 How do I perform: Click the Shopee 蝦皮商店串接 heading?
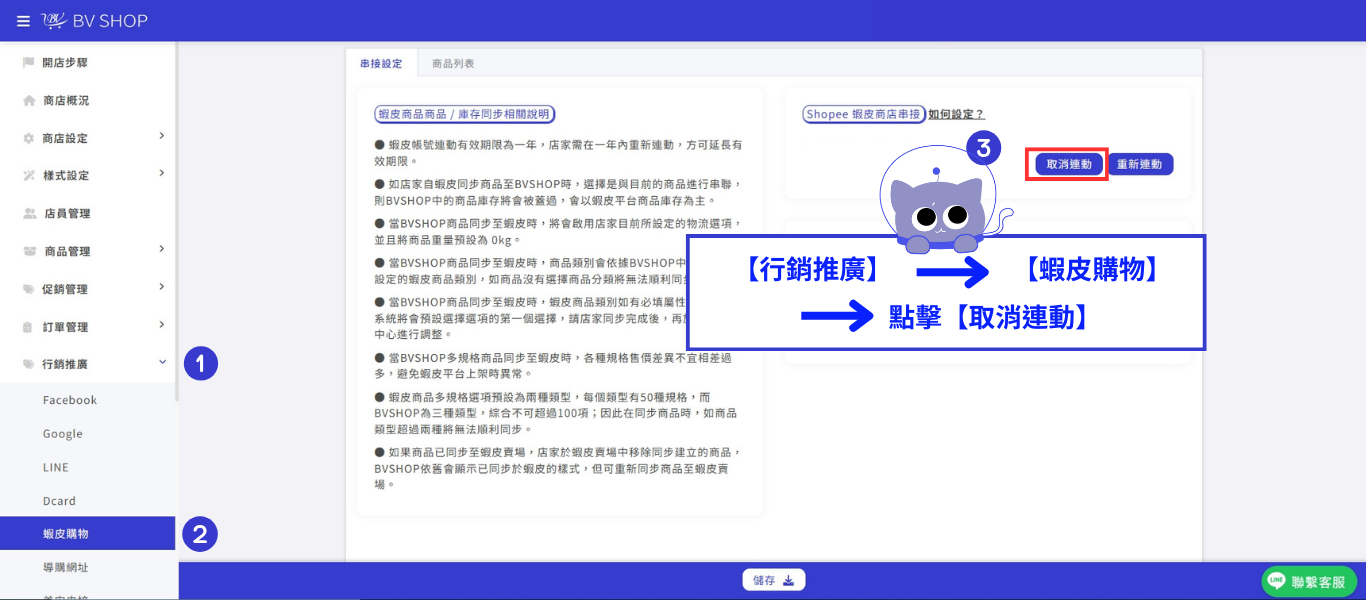(863, 115)
